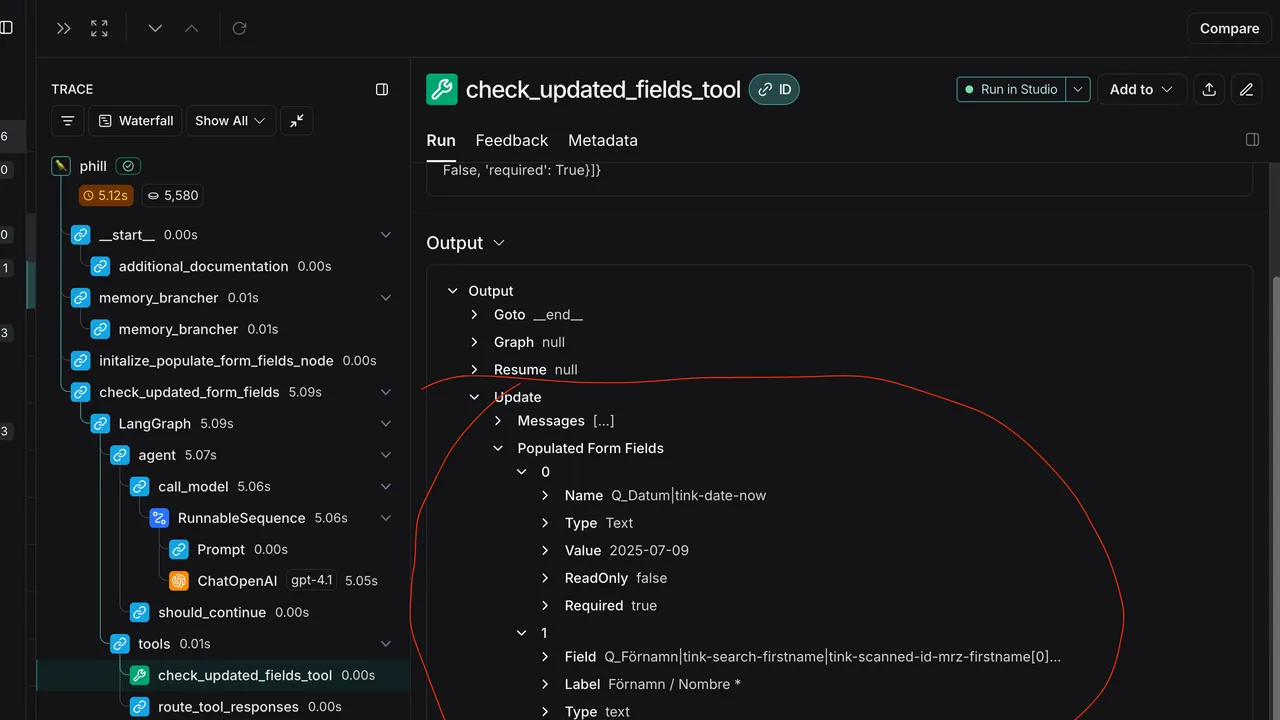Expand Label Förnamn / Nombre entry
1280x720 pixels.
click(545, 684)
